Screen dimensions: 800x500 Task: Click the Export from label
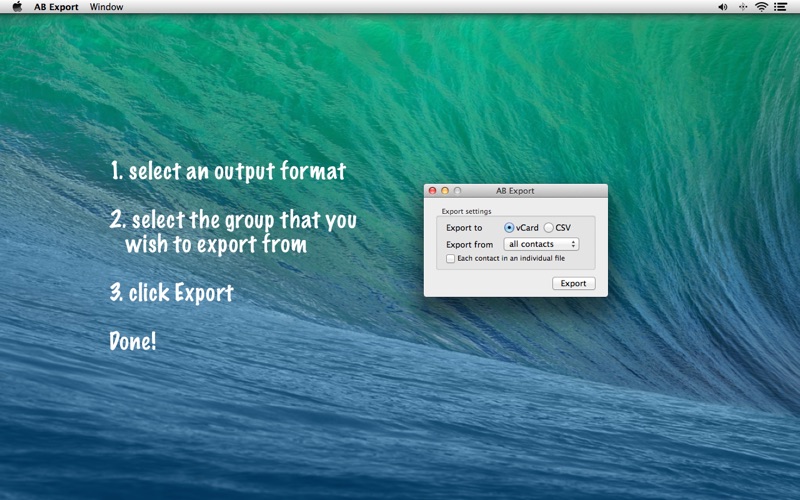(469, 244)
